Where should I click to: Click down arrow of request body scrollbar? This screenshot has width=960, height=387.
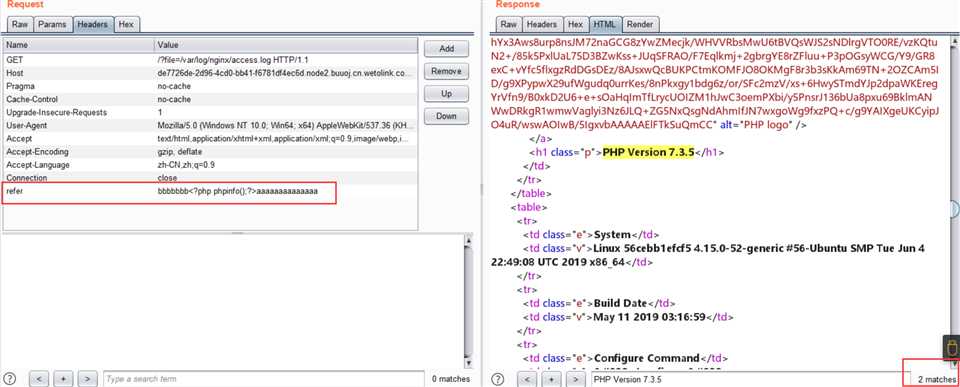pyautogui.click(x=469, y=364)
